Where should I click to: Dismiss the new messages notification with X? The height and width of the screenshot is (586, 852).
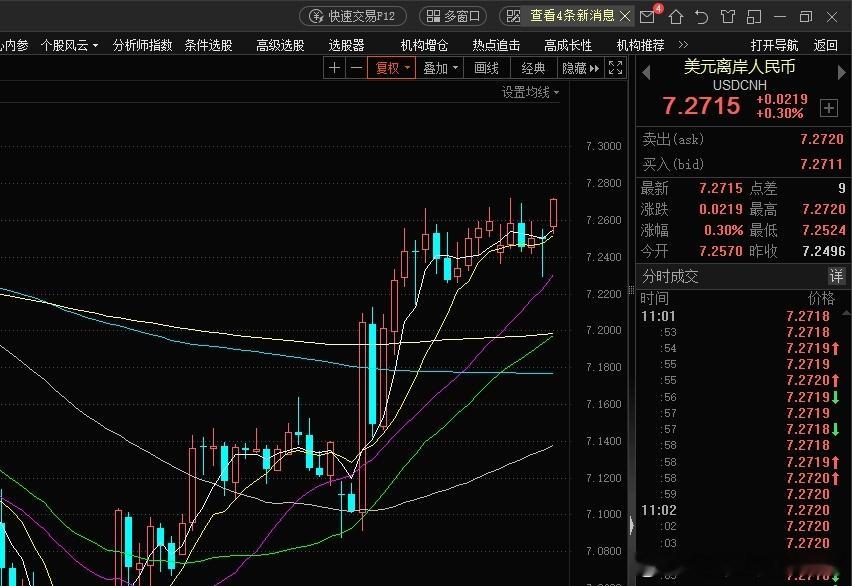[625, 16]
